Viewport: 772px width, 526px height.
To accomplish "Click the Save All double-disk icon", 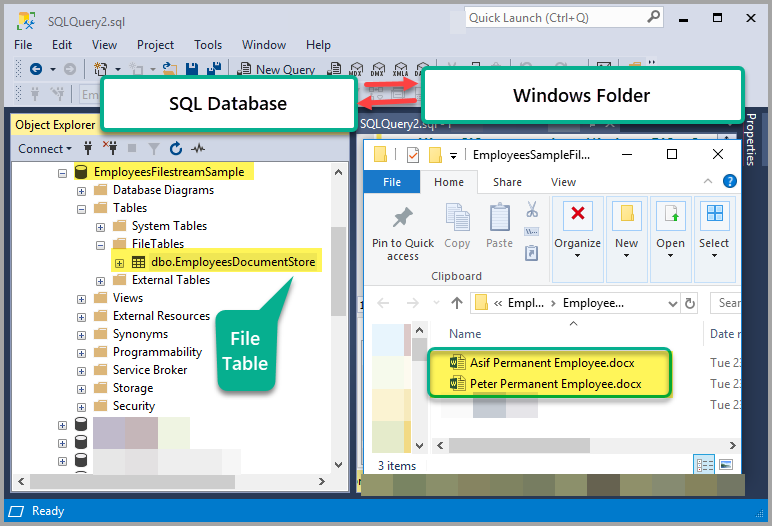I will (214, 68).
